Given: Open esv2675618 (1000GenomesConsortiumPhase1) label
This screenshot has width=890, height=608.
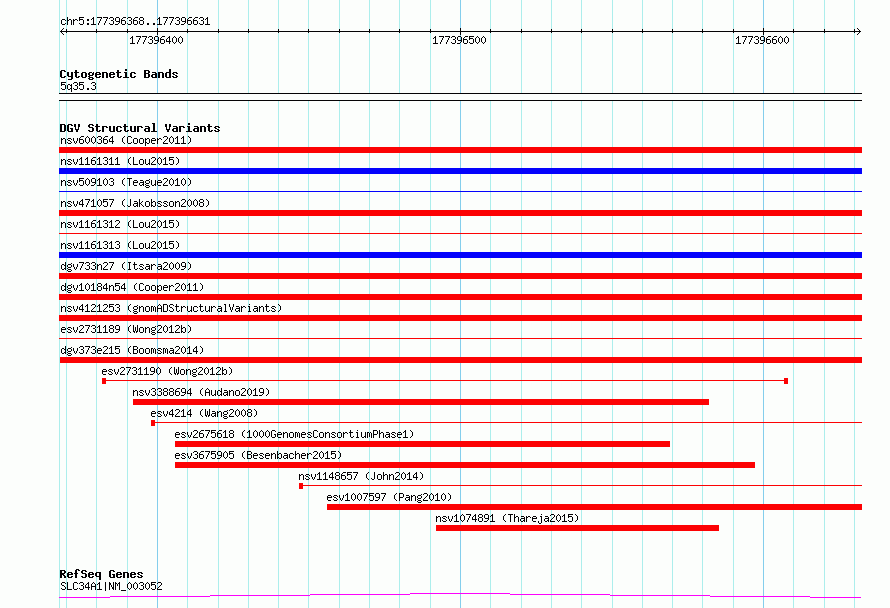Looking at the screenshot, I should click(x=294, y=434).
